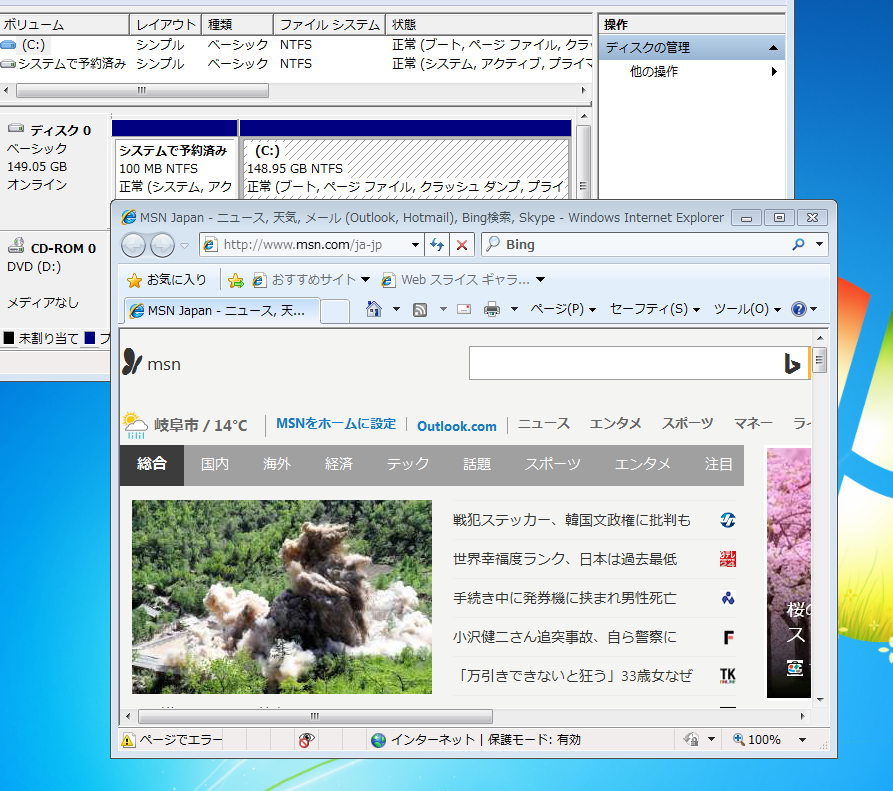Screen dimensions: 893x791
Task: Click the Print icon in command bar
Action: pyautogui.click(x=491, y=309)
